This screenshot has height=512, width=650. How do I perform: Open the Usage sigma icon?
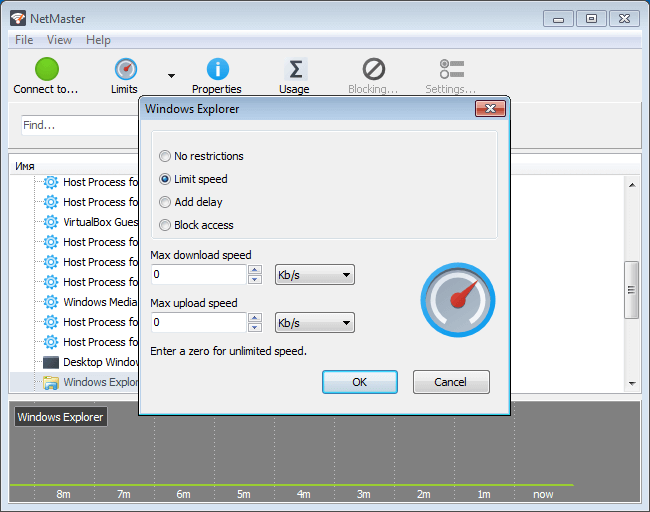pos(296,69)
